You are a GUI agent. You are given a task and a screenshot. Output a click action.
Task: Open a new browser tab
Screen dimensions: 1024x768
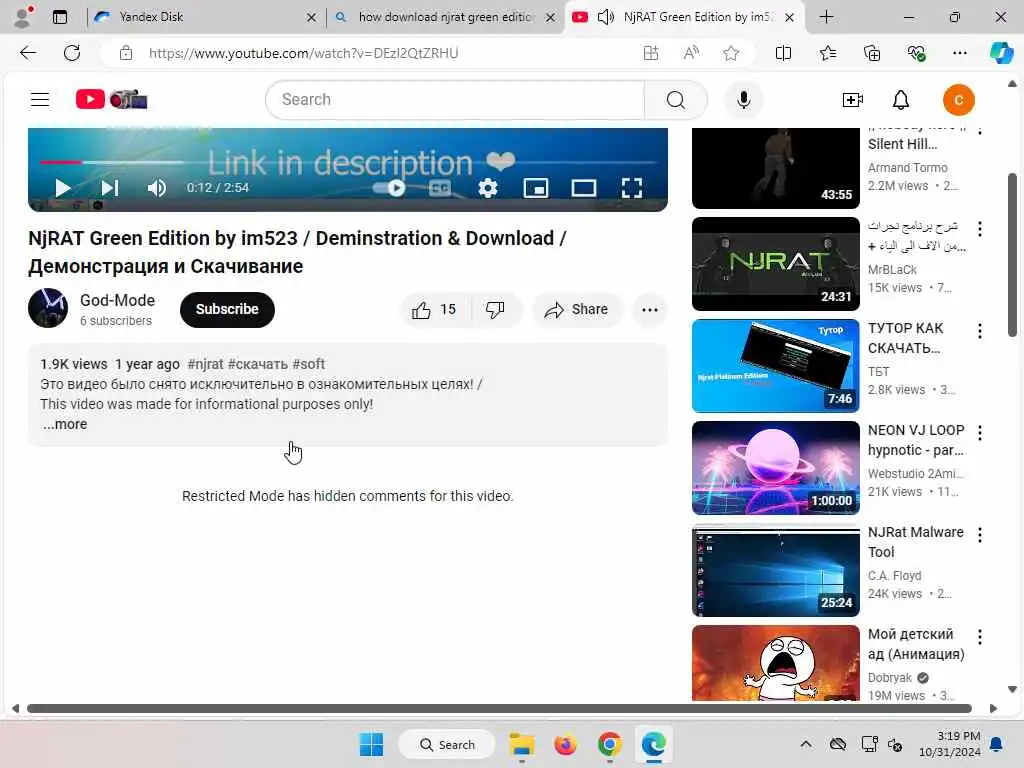[x=826, y=17]
